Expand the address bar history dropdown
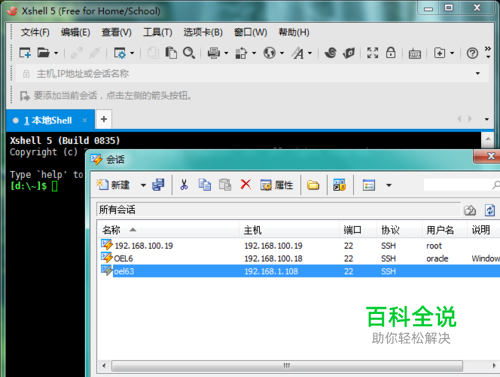The height and width of the screenshot is (377, 500). point(478,73)
